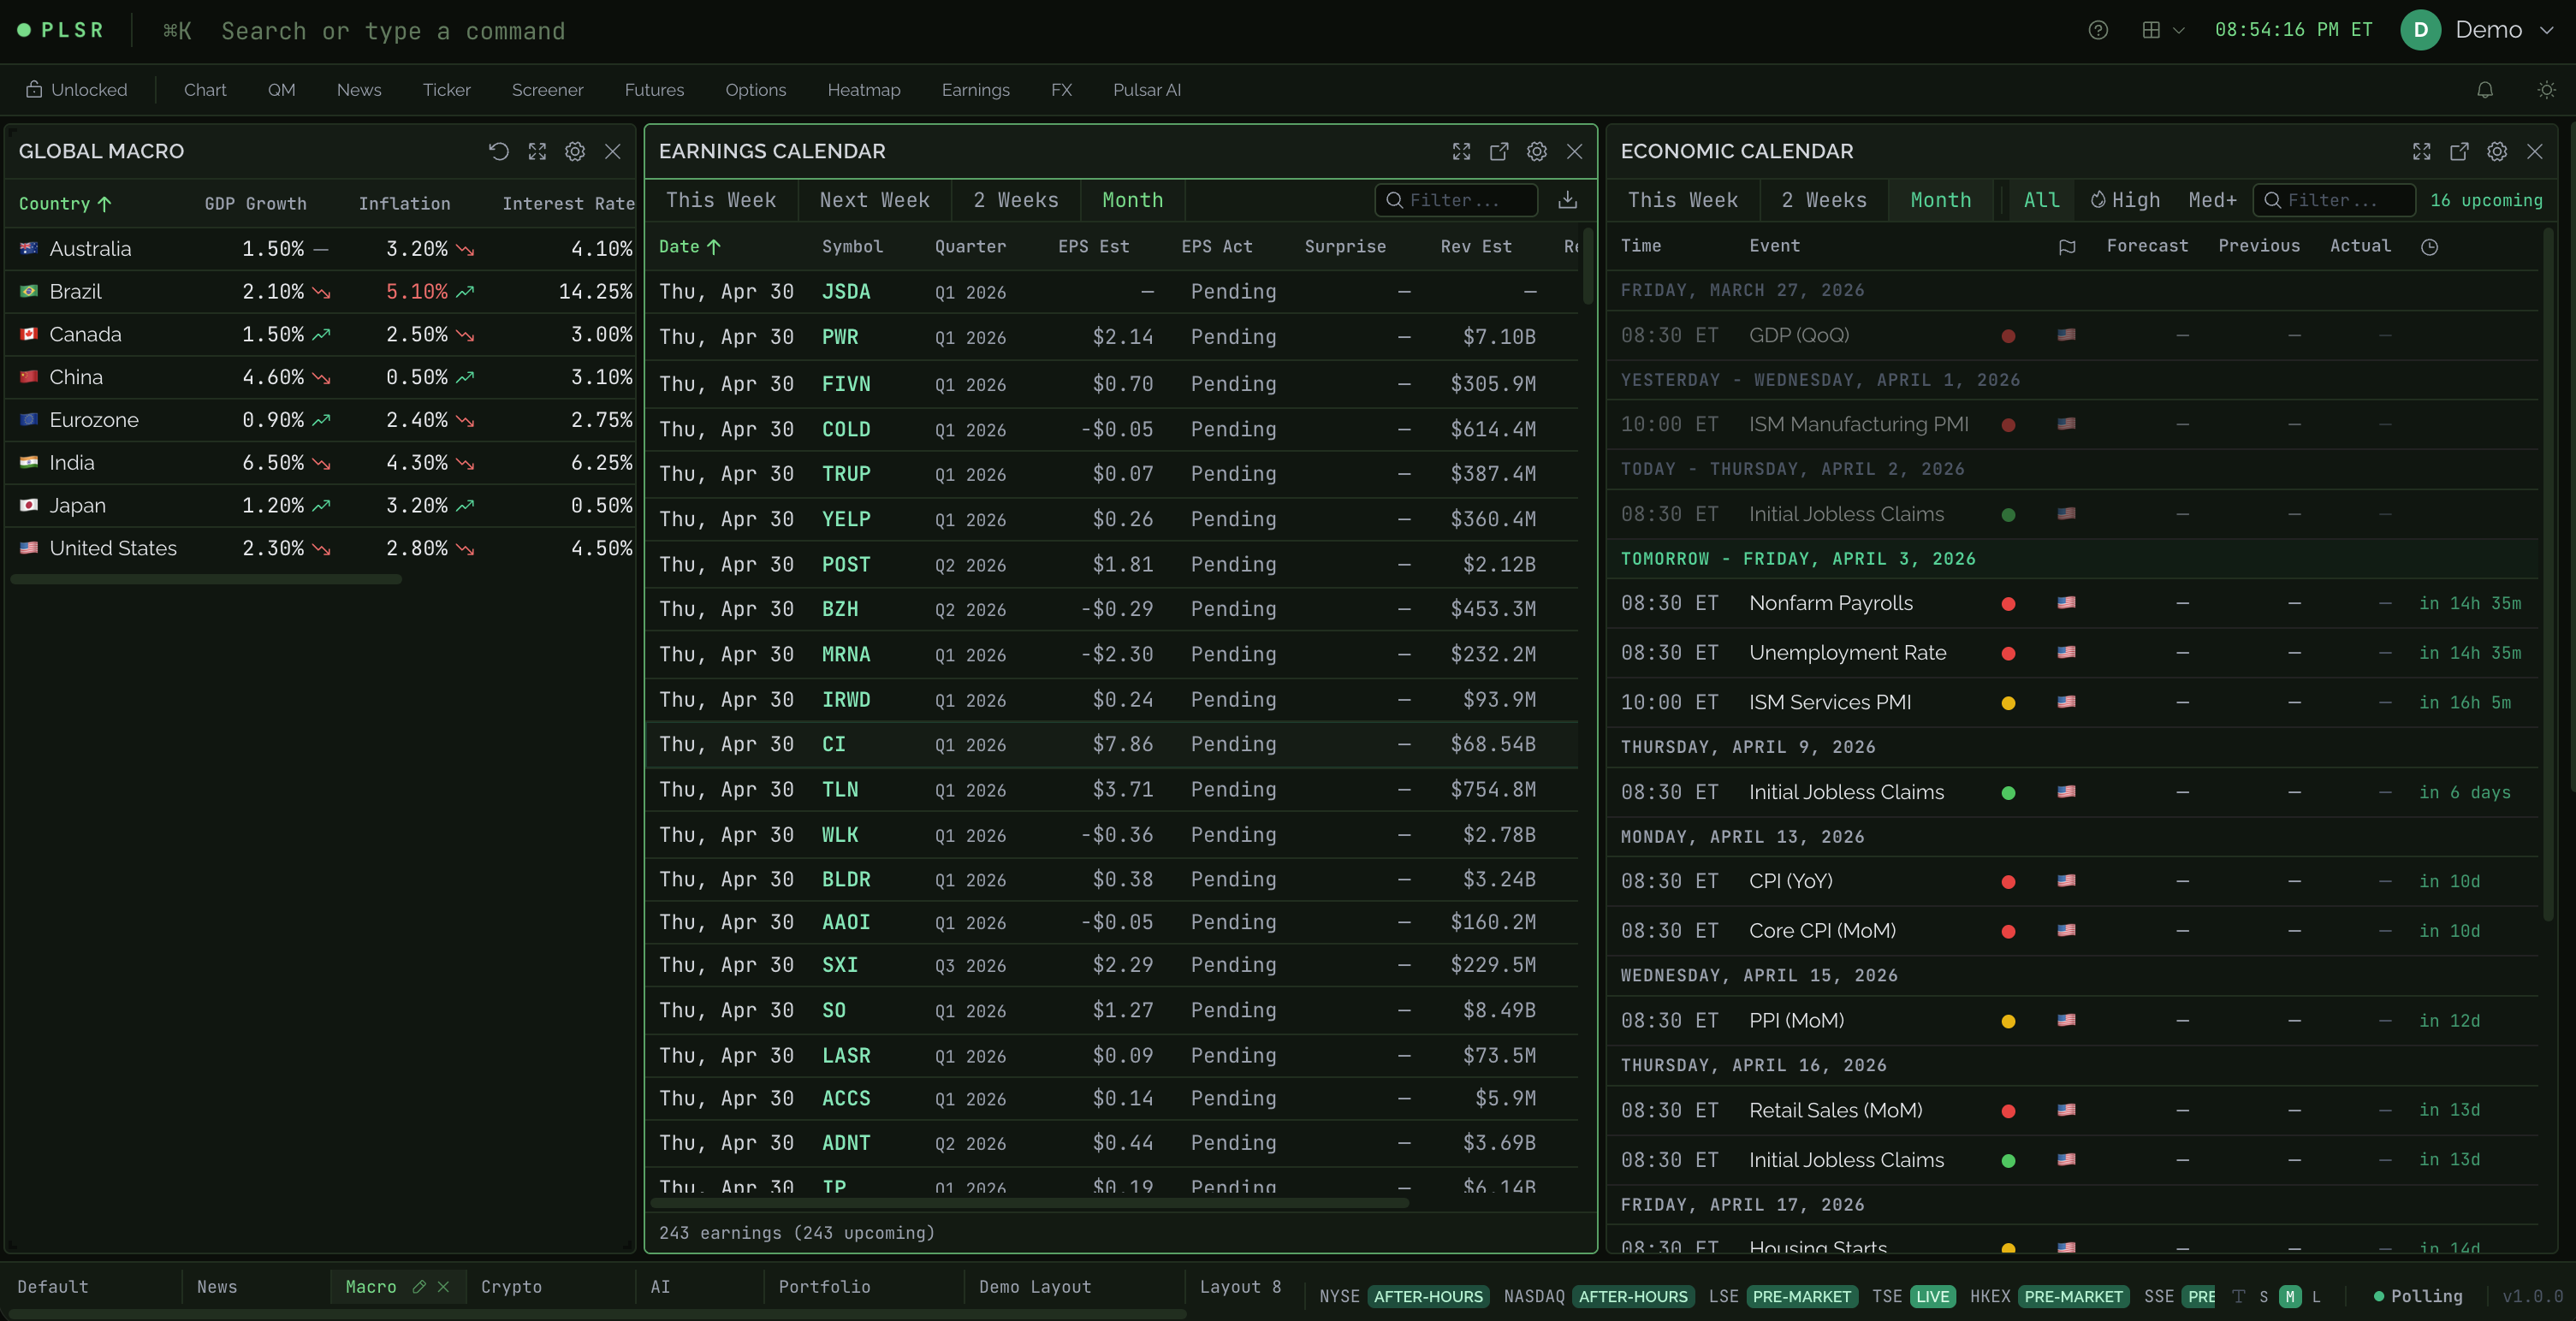Screen dimensions: 2576x1321
Task: Expand Global Macro panel to fullscreen
Action: point(537,152)
